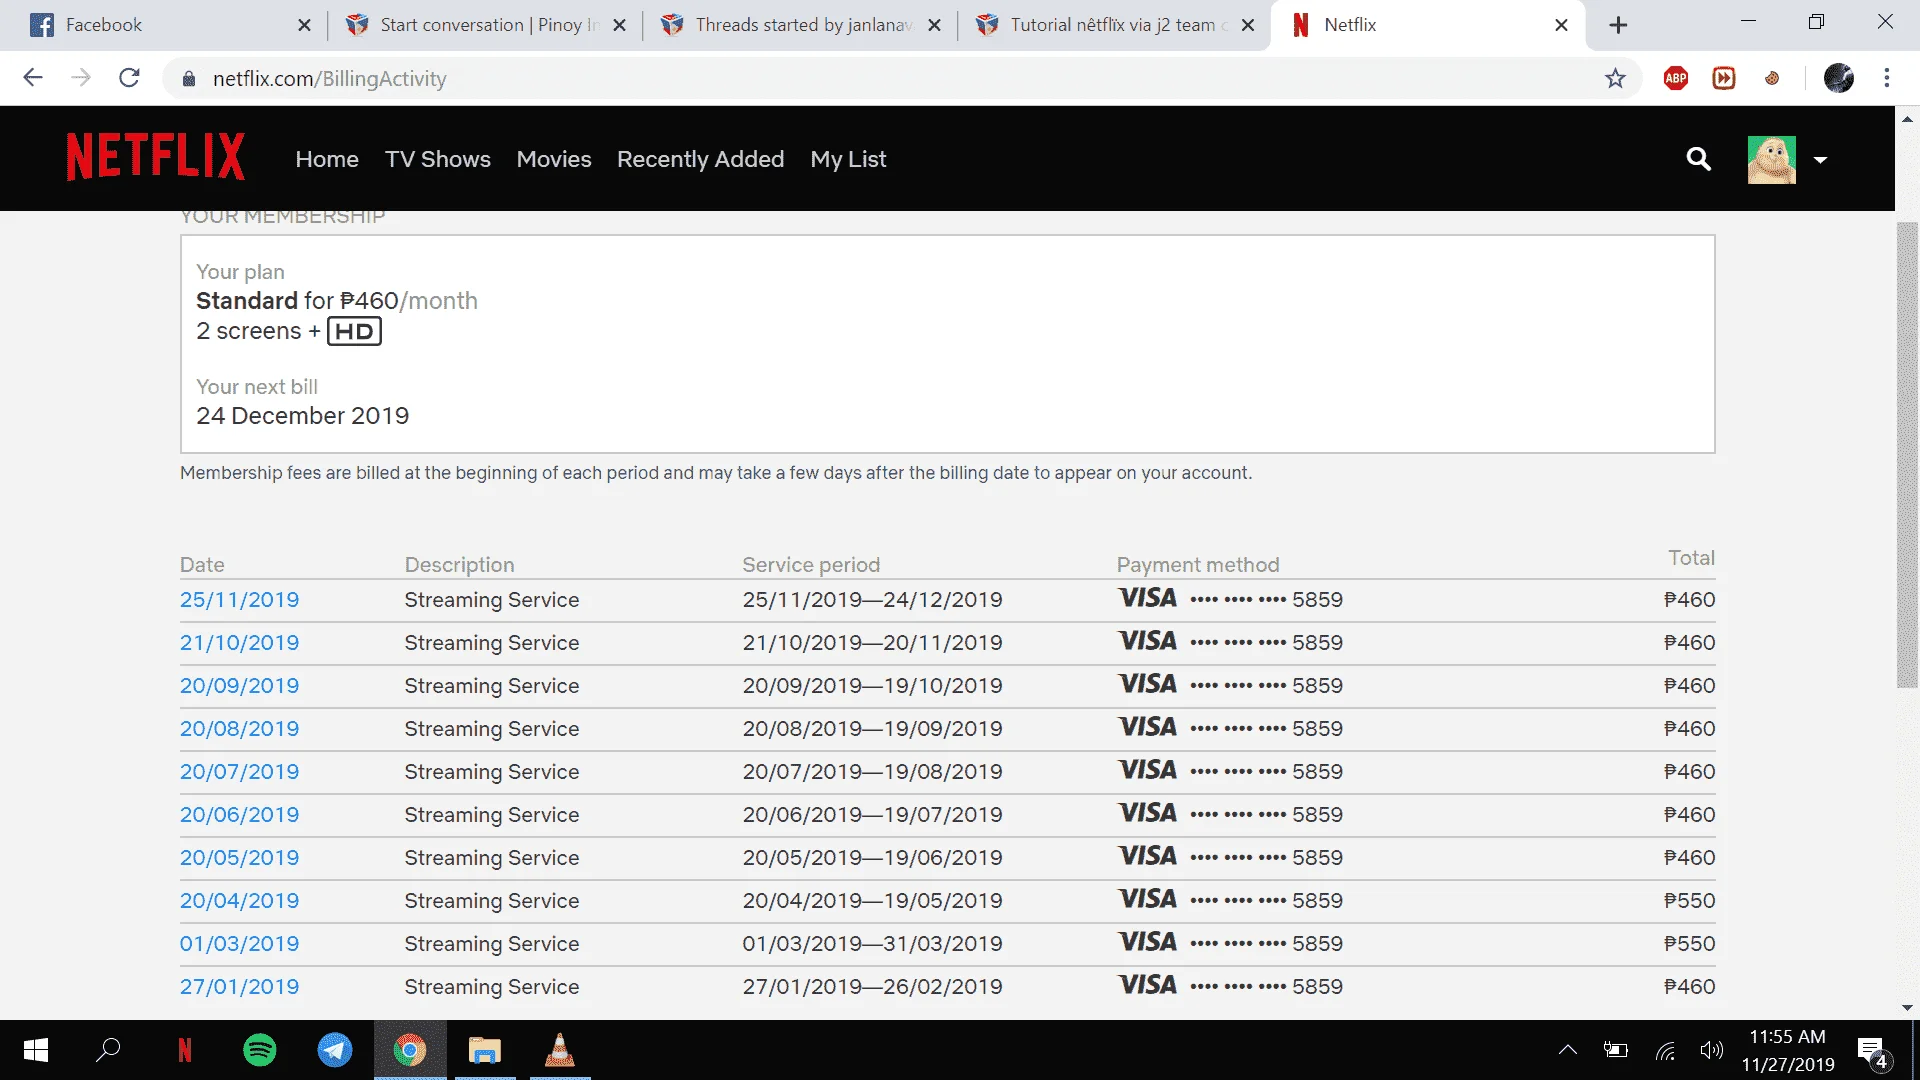
Task: Open taskbar clock and date
Action: point(1788,1050)
